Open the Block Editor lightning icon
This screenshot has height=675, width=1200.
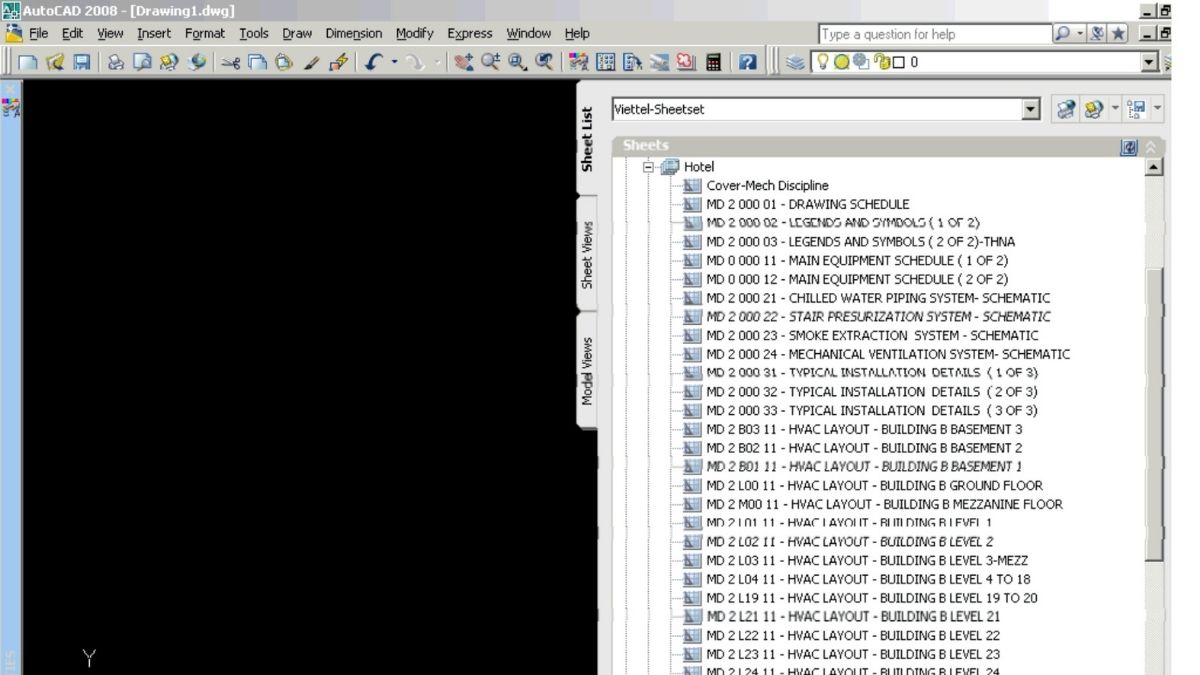(x=338, y=62)
